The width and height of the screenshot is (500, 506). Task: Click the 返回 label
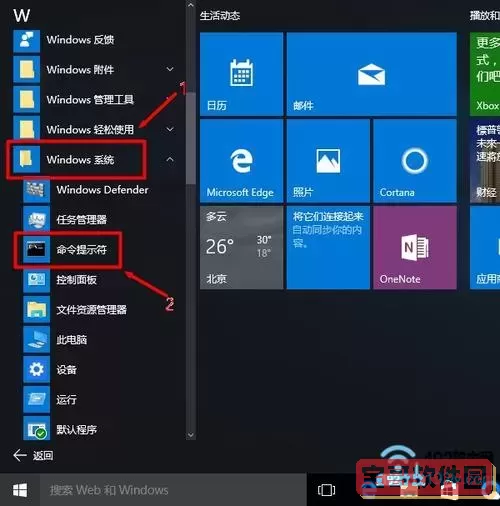pyautogui.click(x=43, y=456)
